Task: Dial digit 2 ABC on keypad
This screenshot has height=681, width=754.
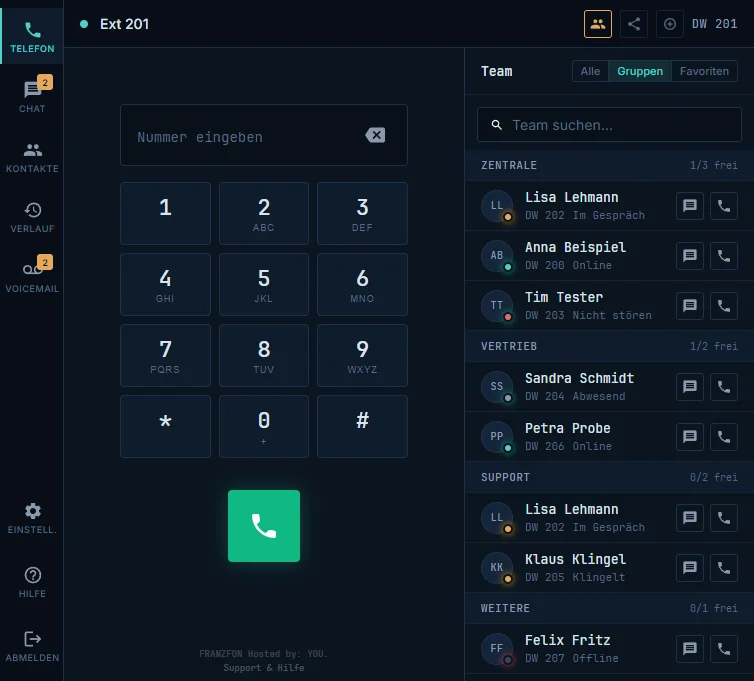Action: click(264, 214)
